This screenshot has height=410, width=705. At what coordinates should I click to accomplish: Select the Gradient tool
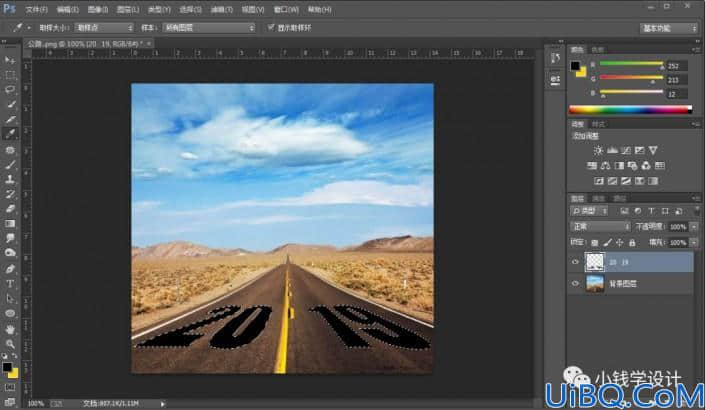[x=10, y=223]
